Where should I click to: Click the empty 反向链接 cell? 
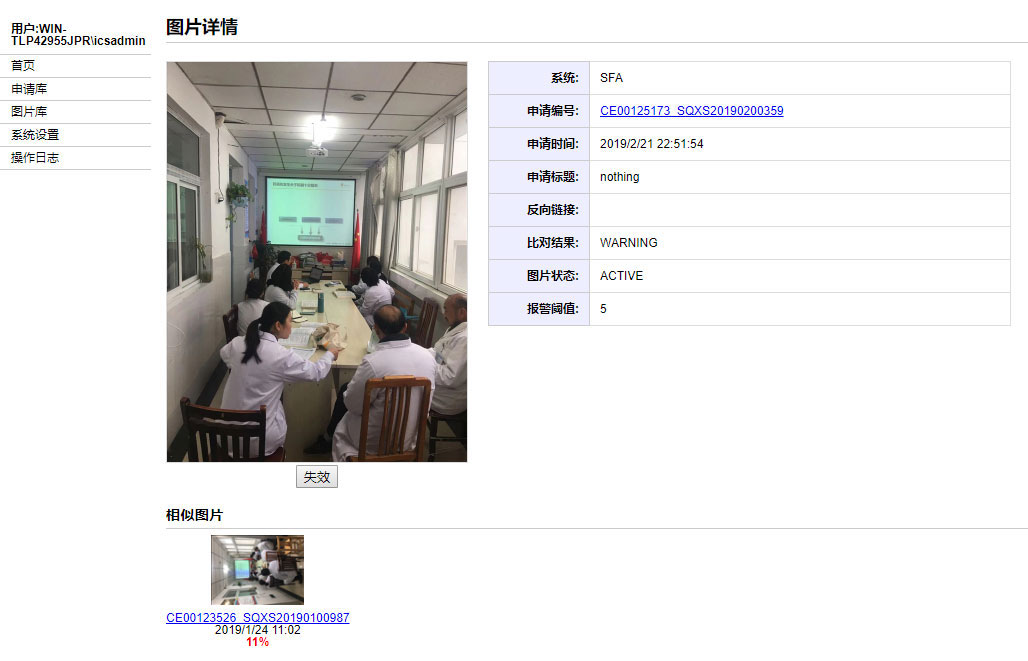click(800, 210)
